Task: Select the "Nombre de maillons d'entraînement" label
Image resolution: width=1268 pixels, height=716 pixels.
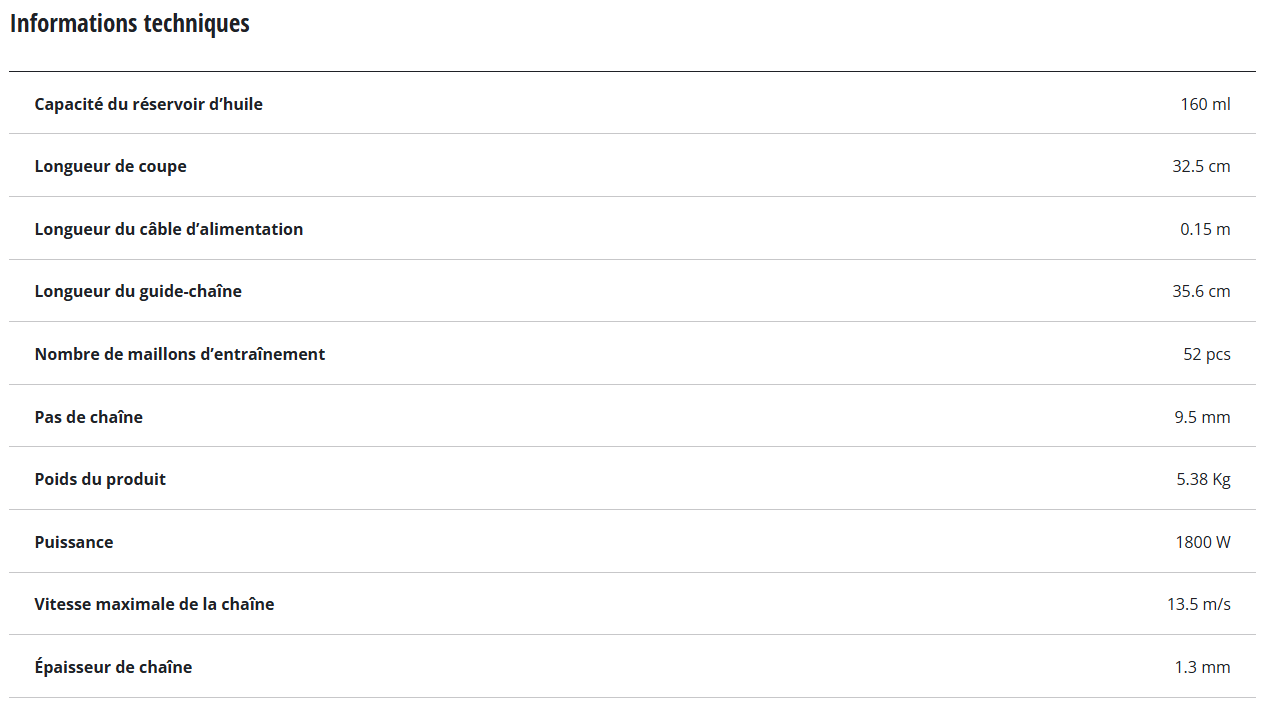Action: pyautogui.click(x=179, y=354)
